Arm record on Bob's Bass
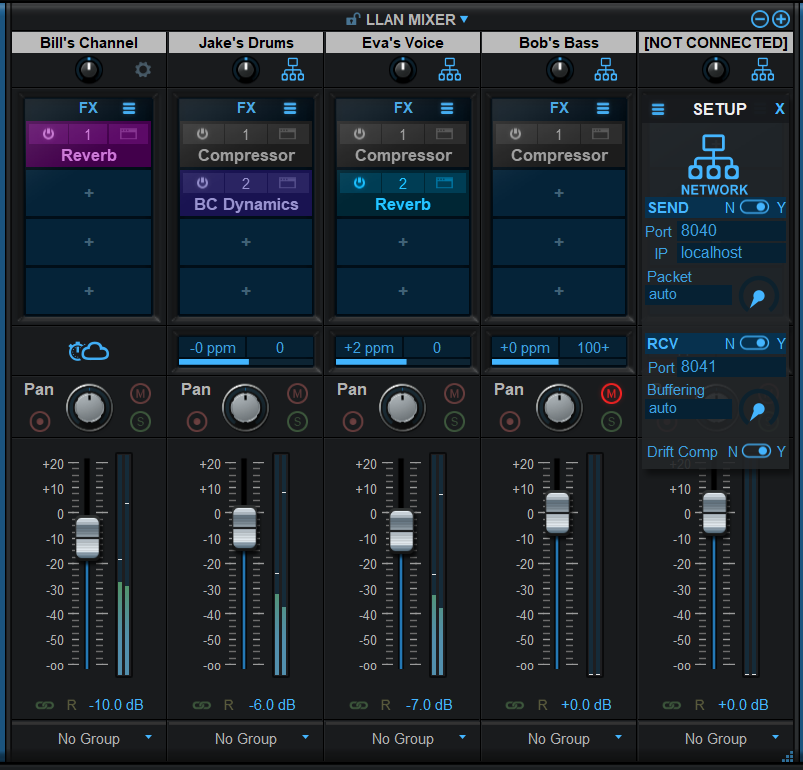The height and width of the screenshot is (770, 803). (x=510, y=421)
